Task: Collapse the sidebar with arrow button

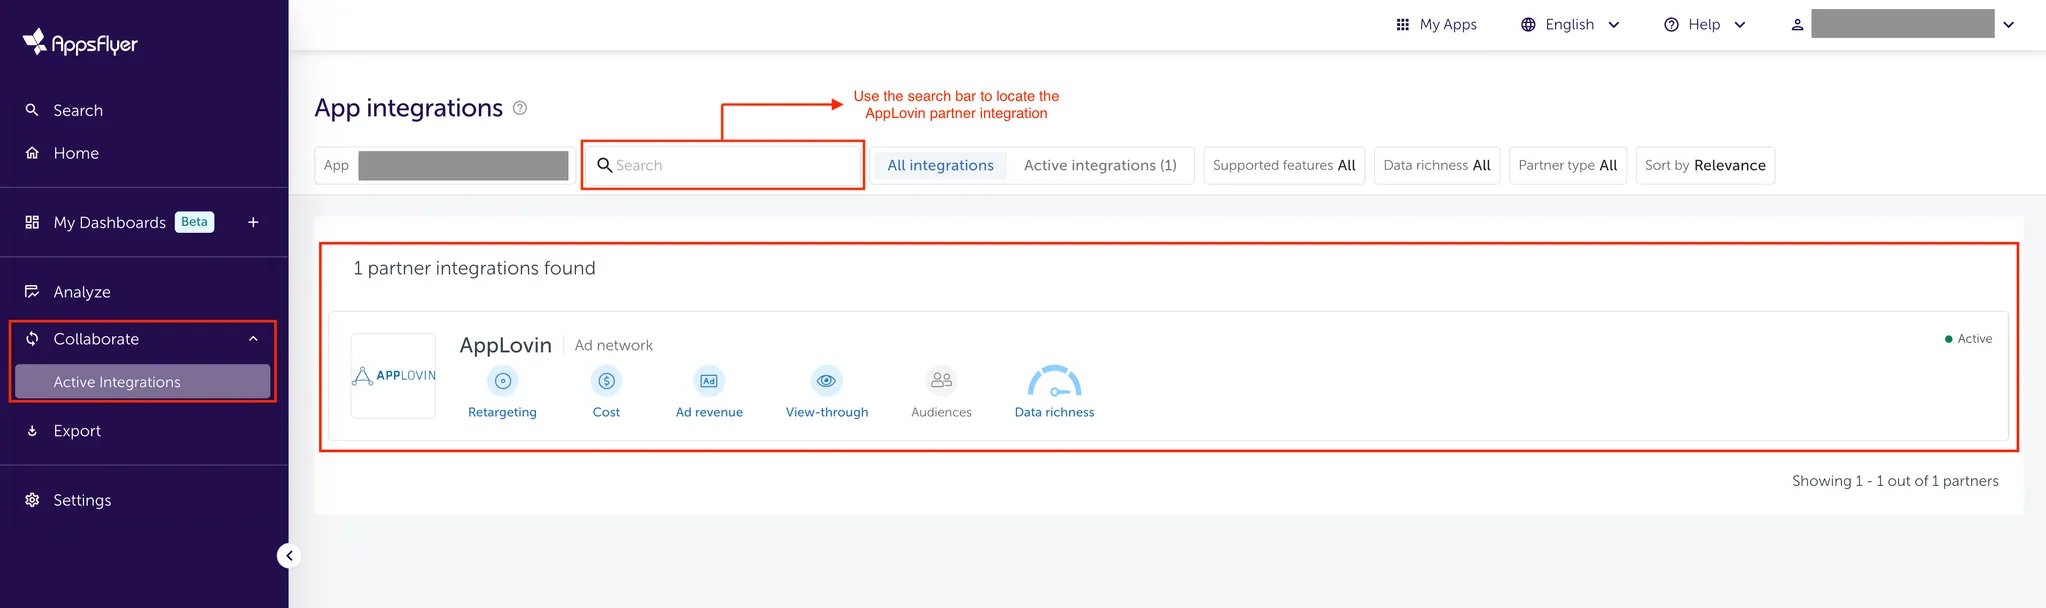Action: pyautogui.click(x=289, y=556)
